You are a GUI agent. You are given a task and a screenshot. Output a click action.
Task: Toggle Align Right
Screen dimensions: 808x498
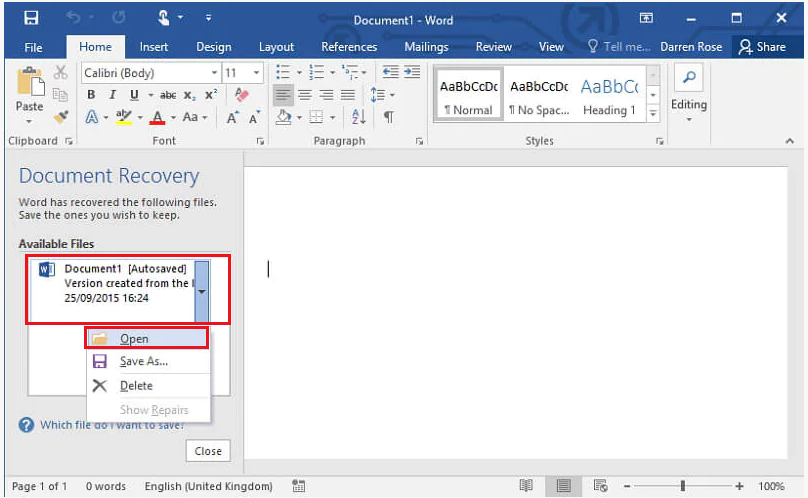[x=326, y=95]
